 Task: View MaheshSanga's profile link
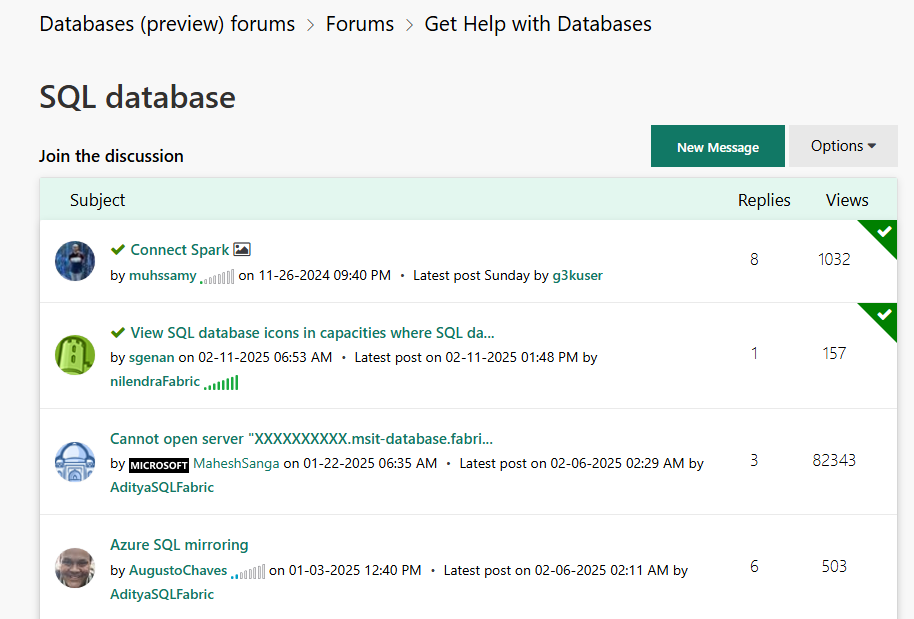(236, 463)
